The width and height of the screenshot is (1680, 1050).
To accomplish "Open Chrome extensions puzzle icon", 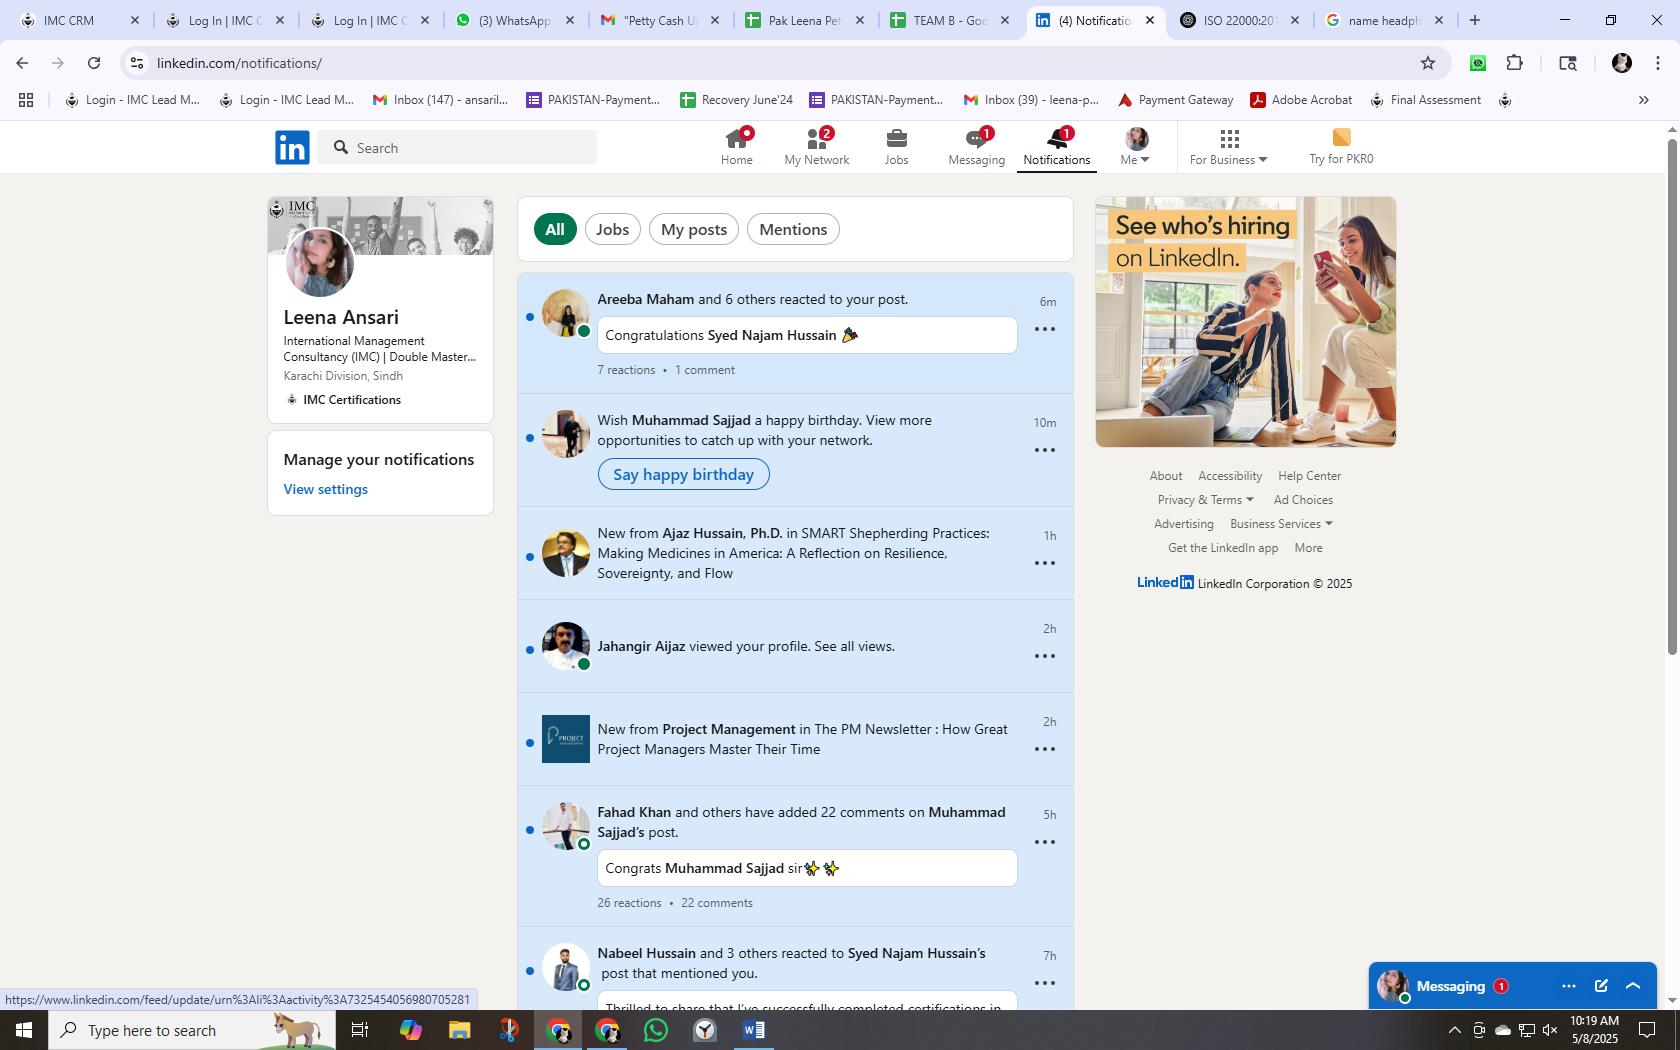I will [1514, 63].
